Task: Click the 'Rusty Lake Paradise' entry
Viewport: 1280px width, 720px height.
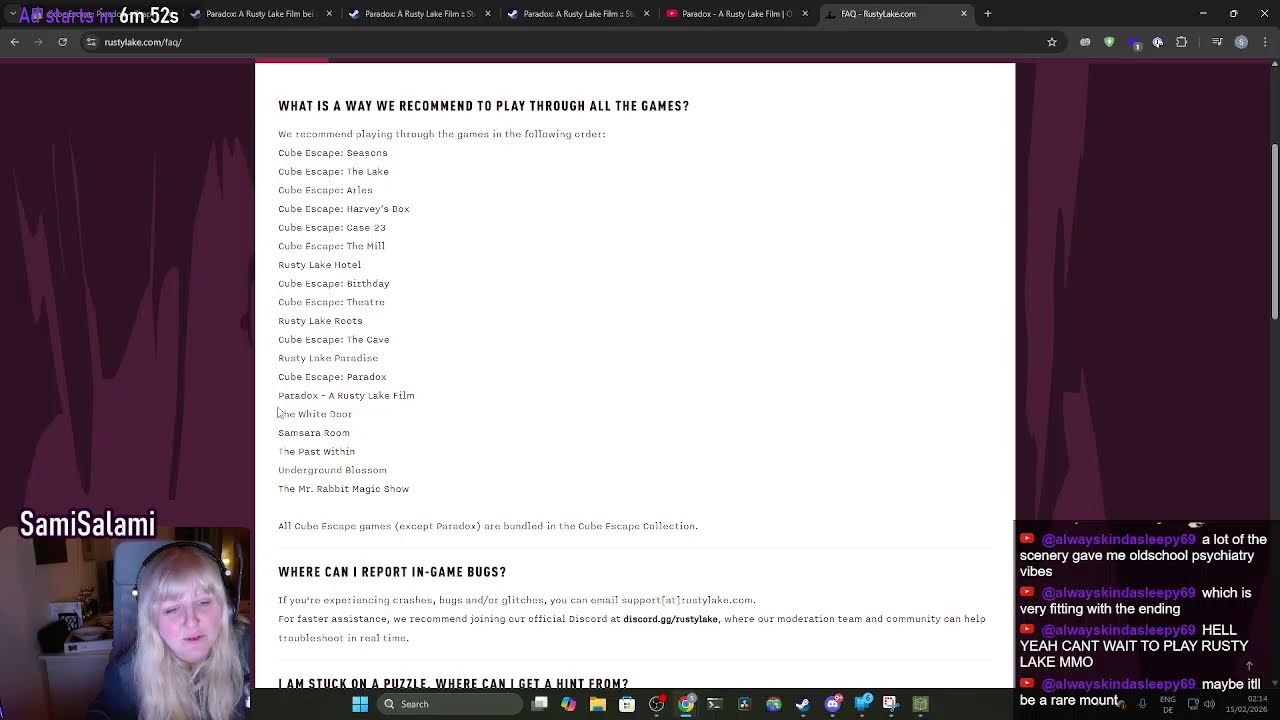Action: tap(328, 358)
